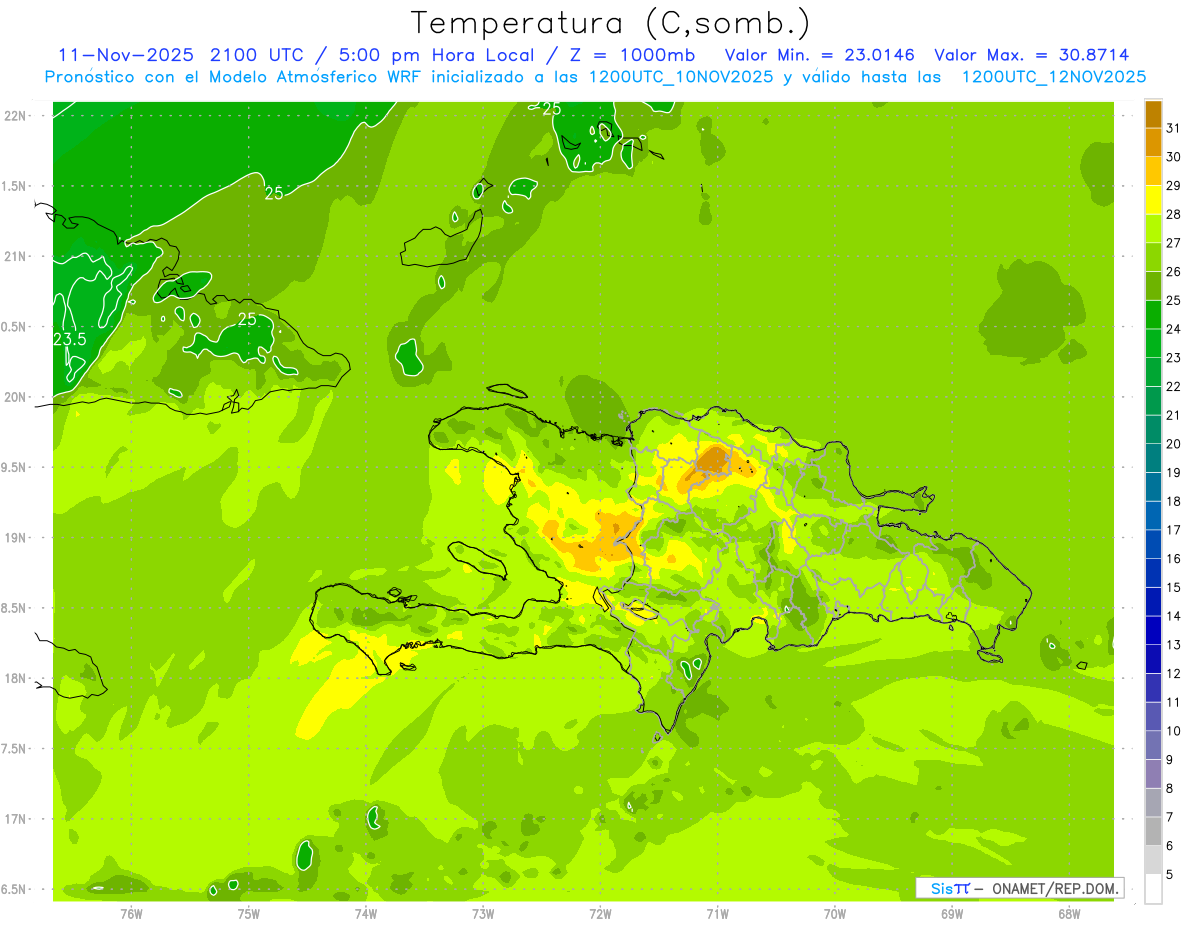This screenshot has width=1200, height=927.
Task: Click the purple legend band between 8 and 9
Action: pos(1153,774)
